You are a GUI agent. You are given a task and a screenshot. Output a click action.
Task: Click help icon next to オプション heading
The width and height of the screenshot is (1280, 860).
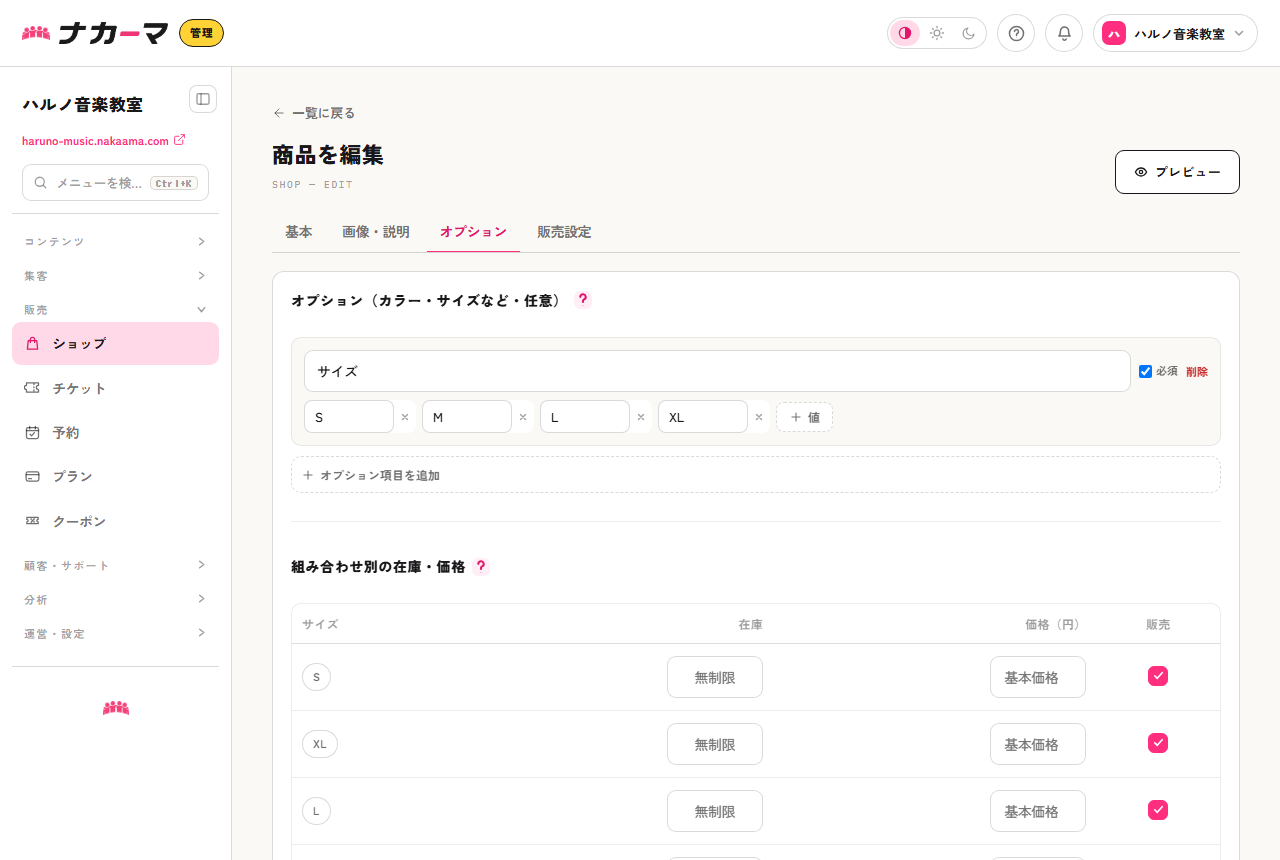pos(583,299)
